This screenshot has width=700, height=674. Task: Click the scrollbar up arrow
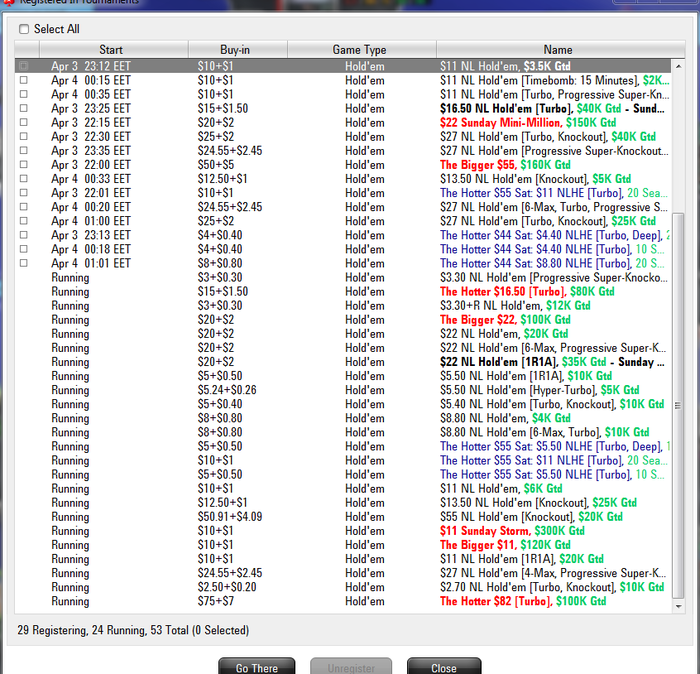pyautogui.click(x=678, y=66)
